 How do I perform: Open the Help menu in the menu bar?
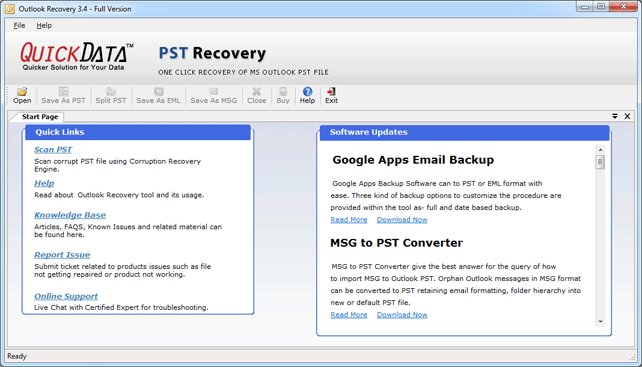coord(44,25)
